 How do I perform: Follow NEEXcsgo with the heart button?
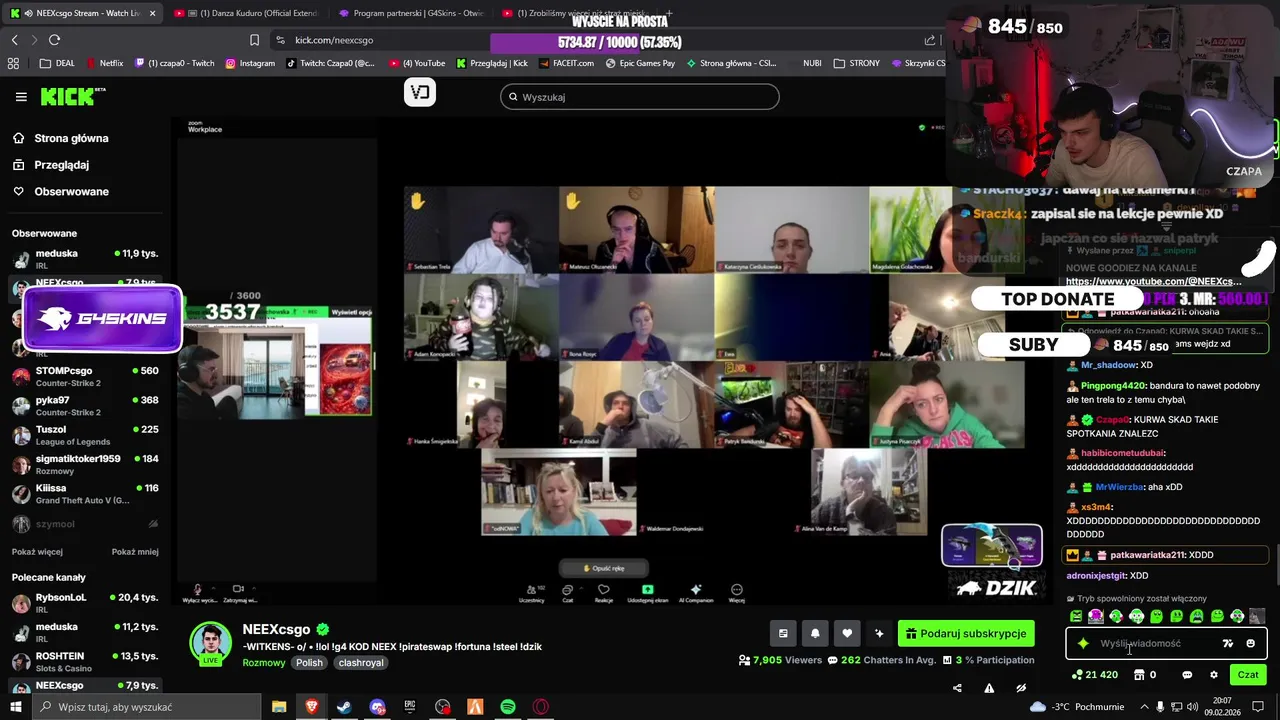tap(847, 633)
